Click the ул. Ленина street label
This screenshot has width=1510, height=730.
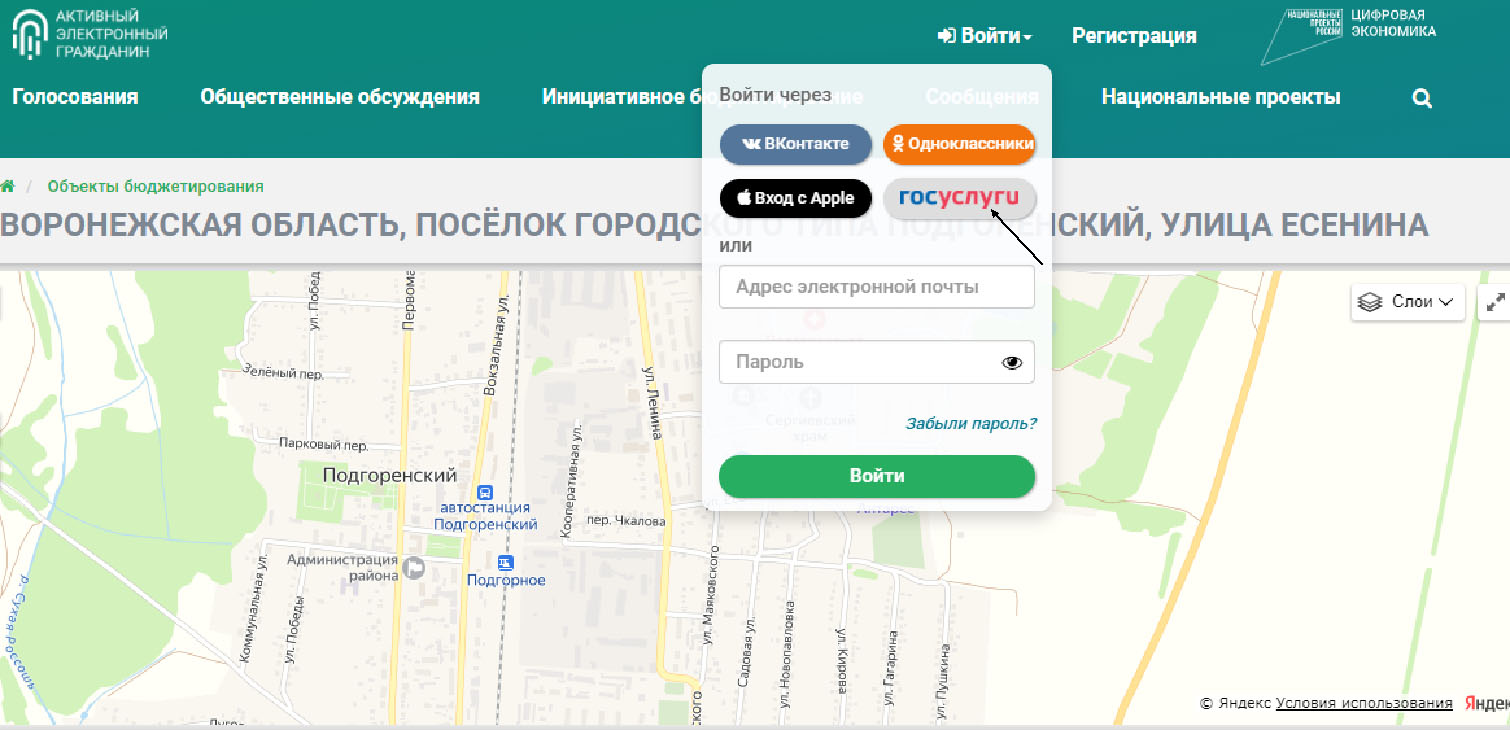[x=654, y=403]
